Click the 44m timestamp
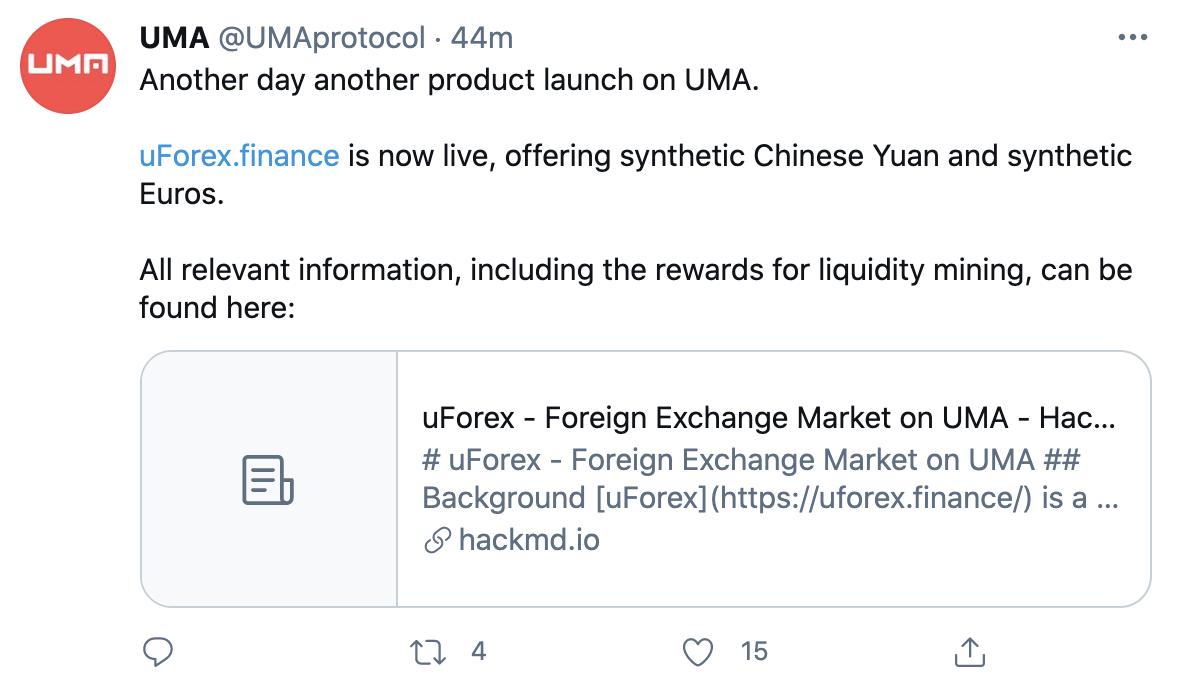The image size is (1178, 684). 484,38
